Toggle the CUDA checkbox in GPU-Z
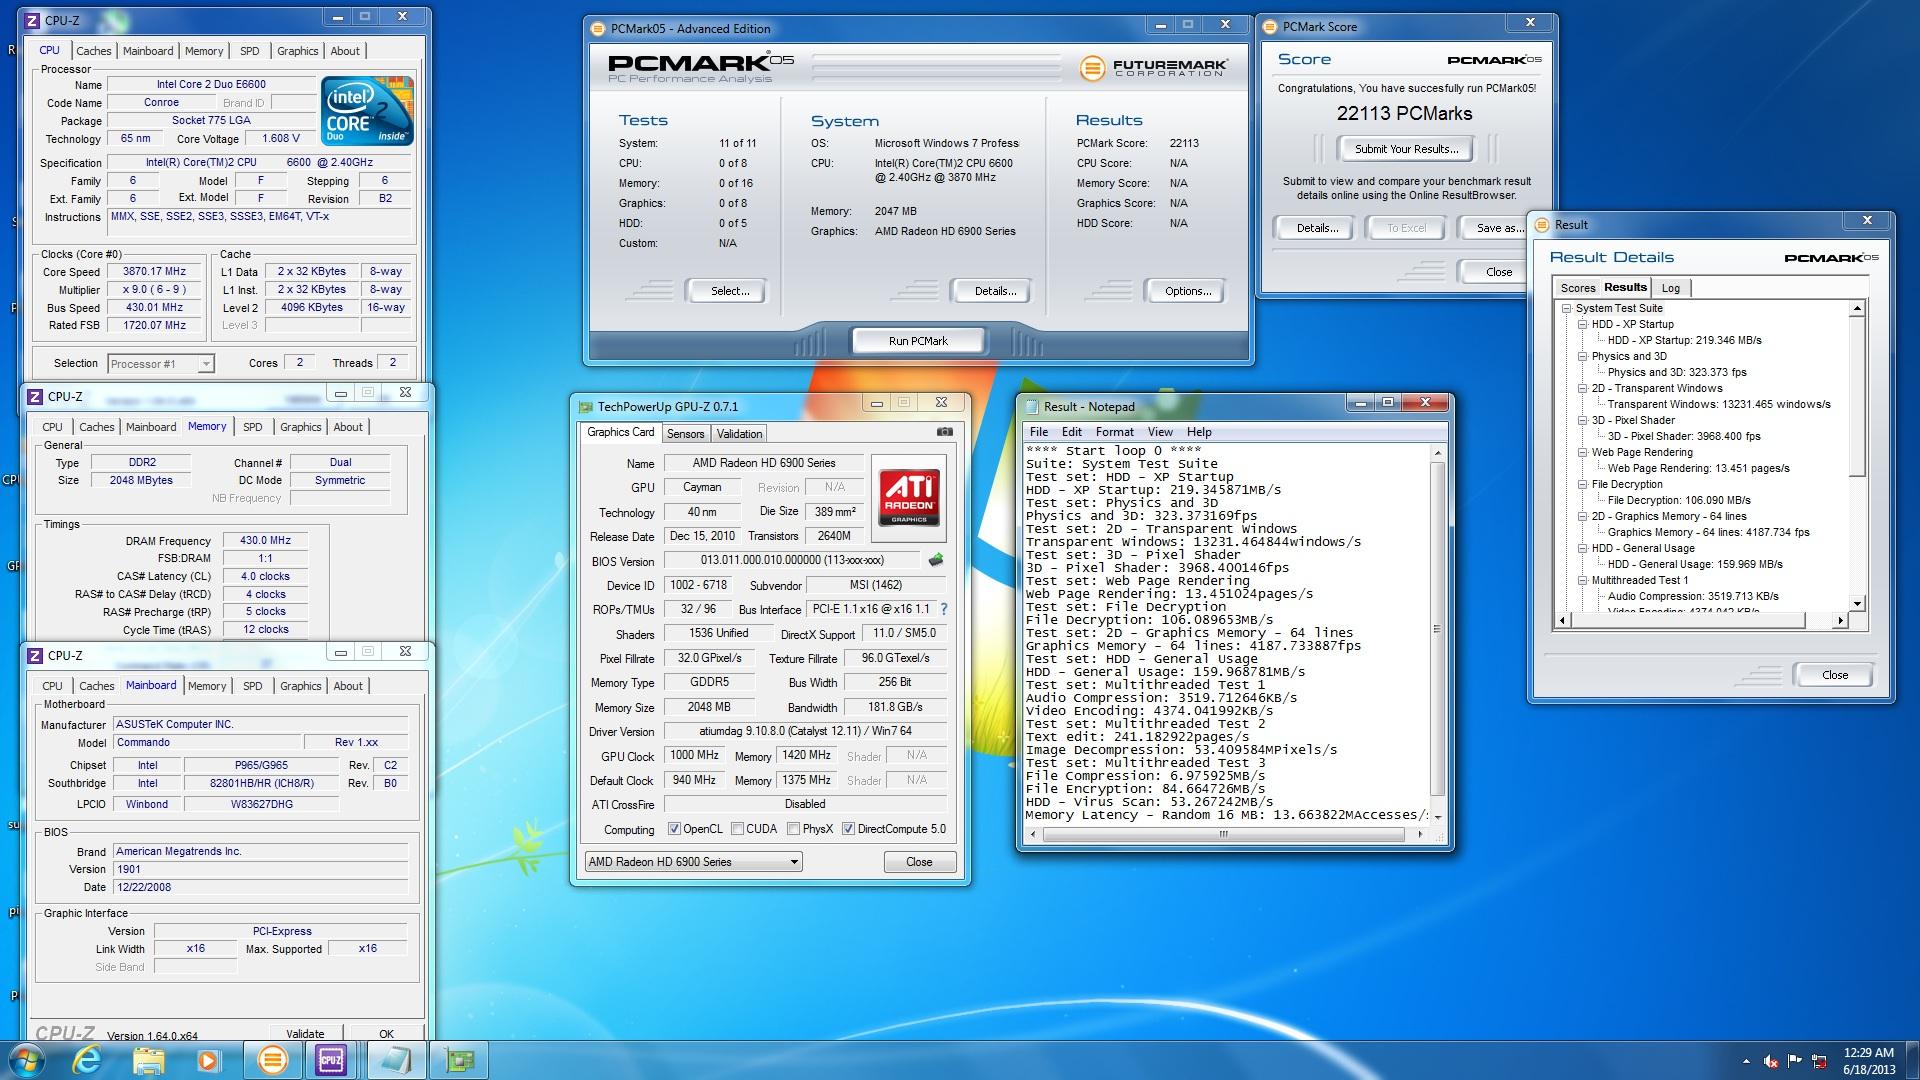The height and width of the screenshot is (1080, 1920). [737, 829]
